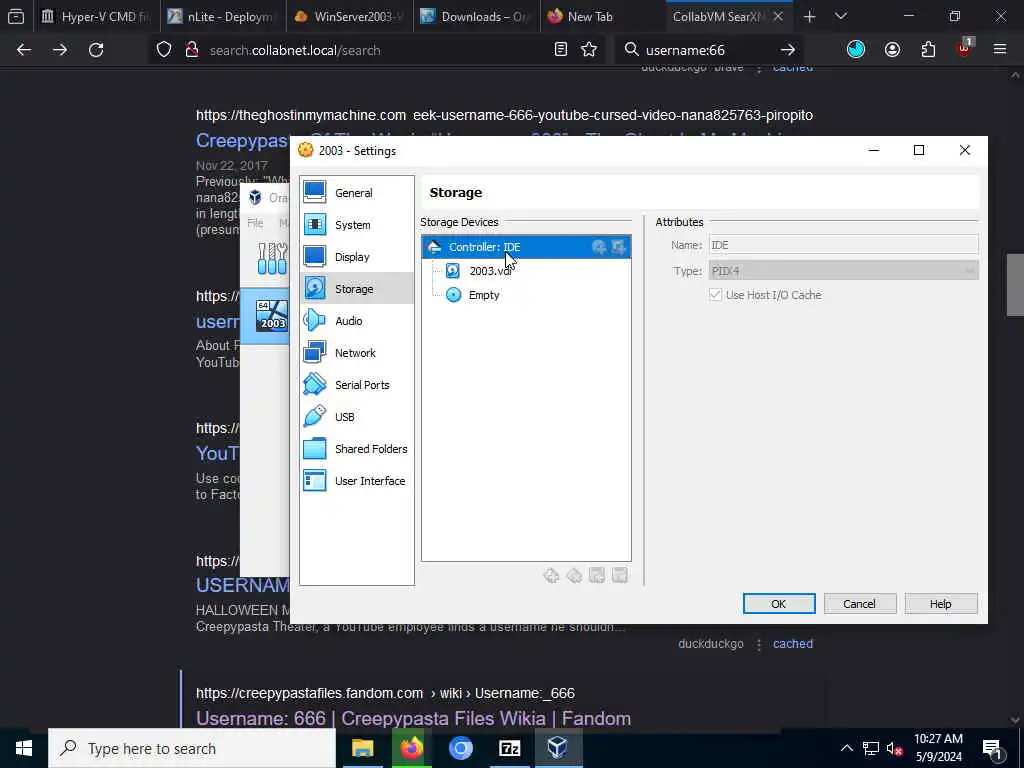Click remove attachment icon below device list
This screenshot has height=768, width=1024.
620,575
